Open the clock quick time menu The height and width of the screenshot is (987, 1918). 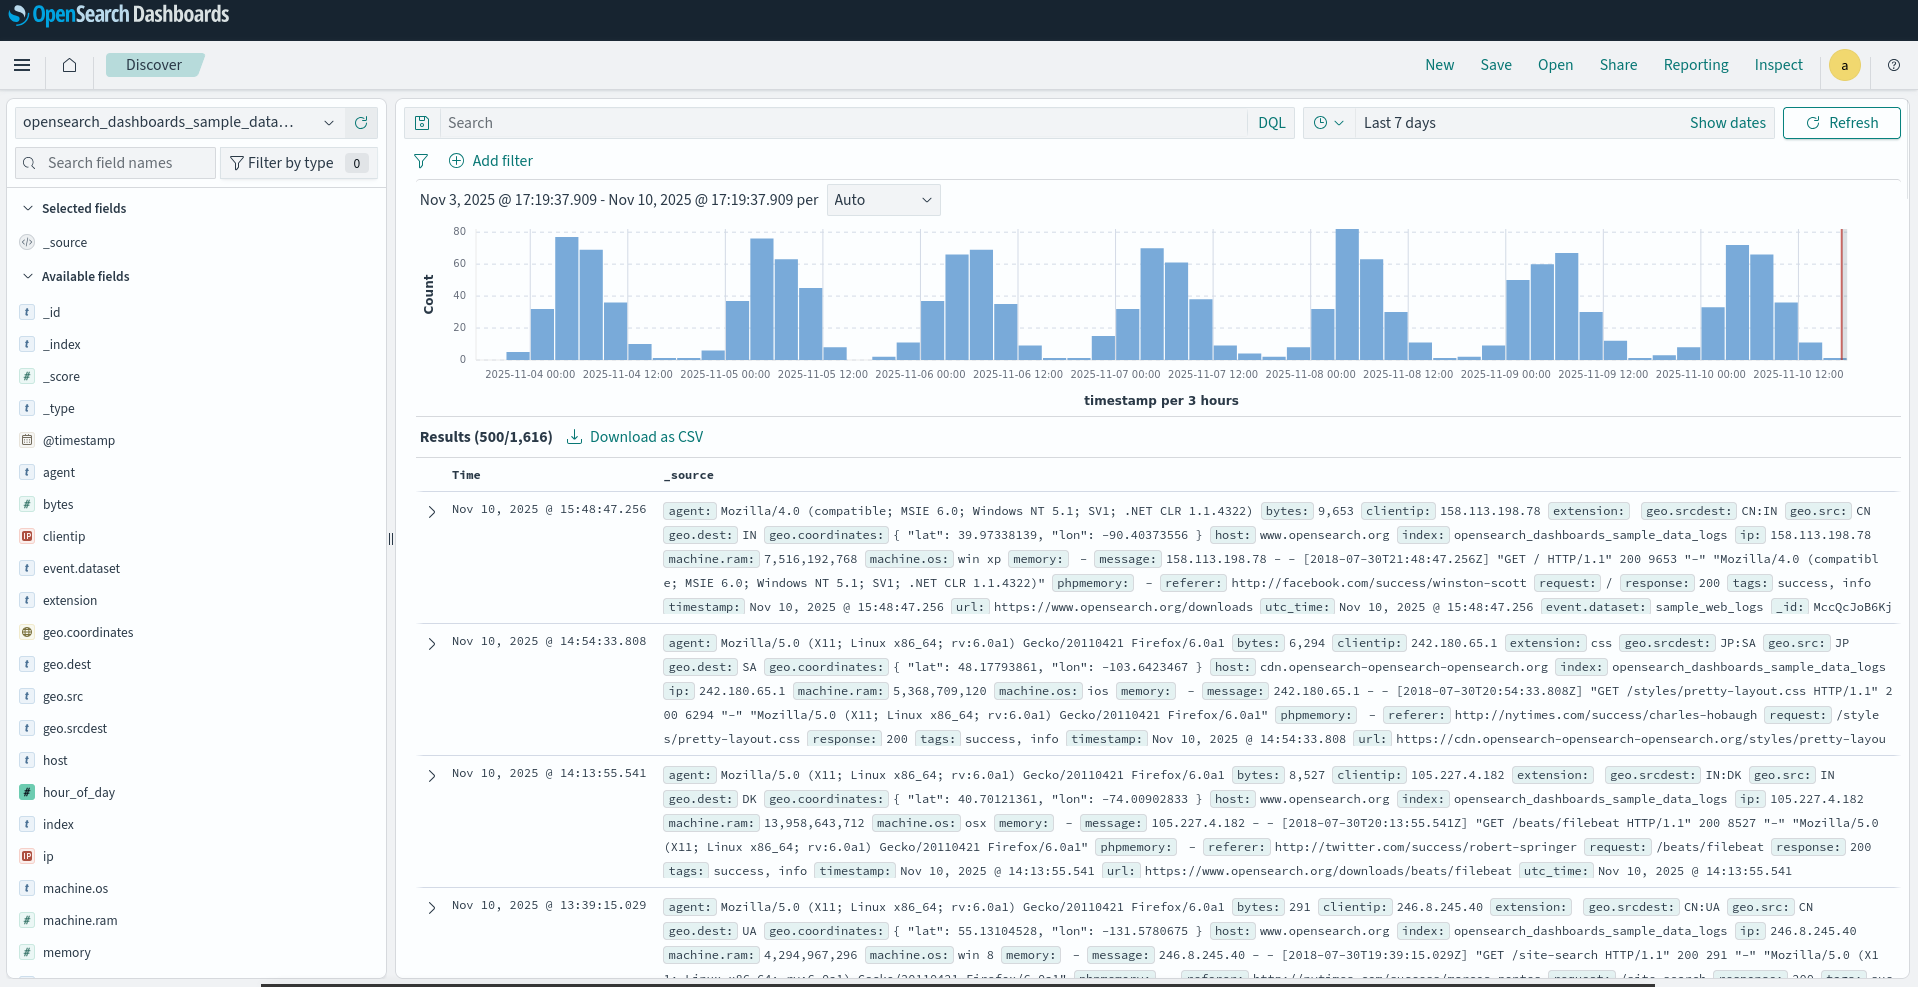1328,123
